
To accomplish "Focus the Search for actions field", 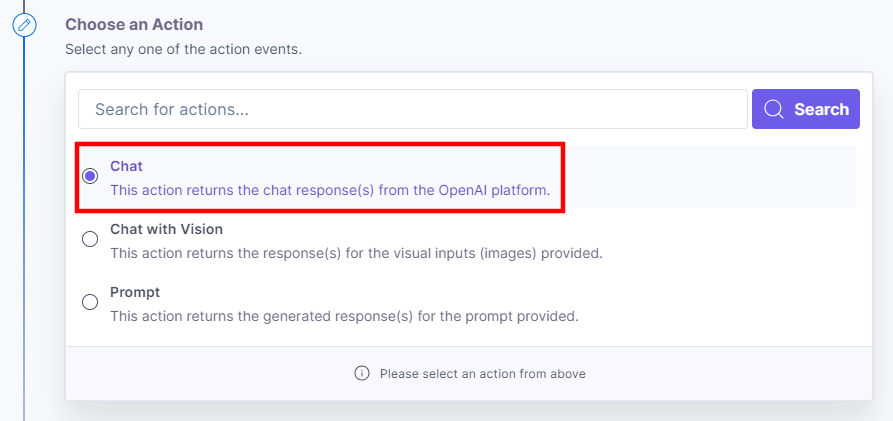I will [412, 109].
